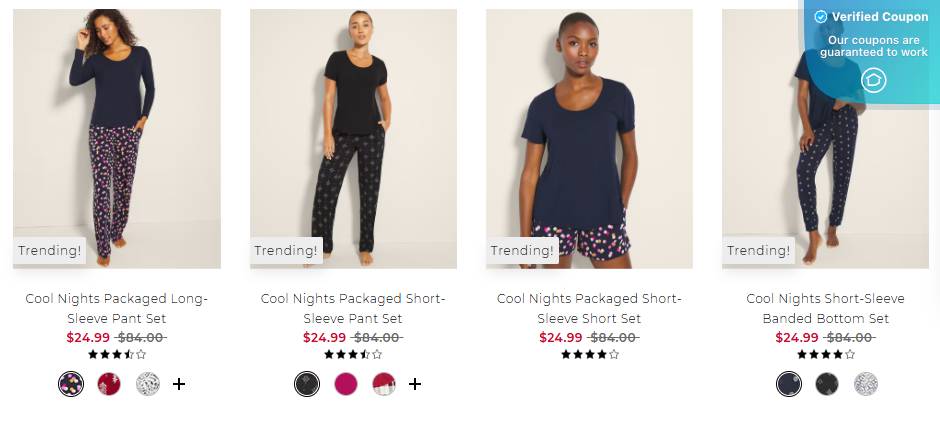Choose solid magenta swatch for Short-Sleeve Pant Set
940x426 pixels.
click(346, 384)
